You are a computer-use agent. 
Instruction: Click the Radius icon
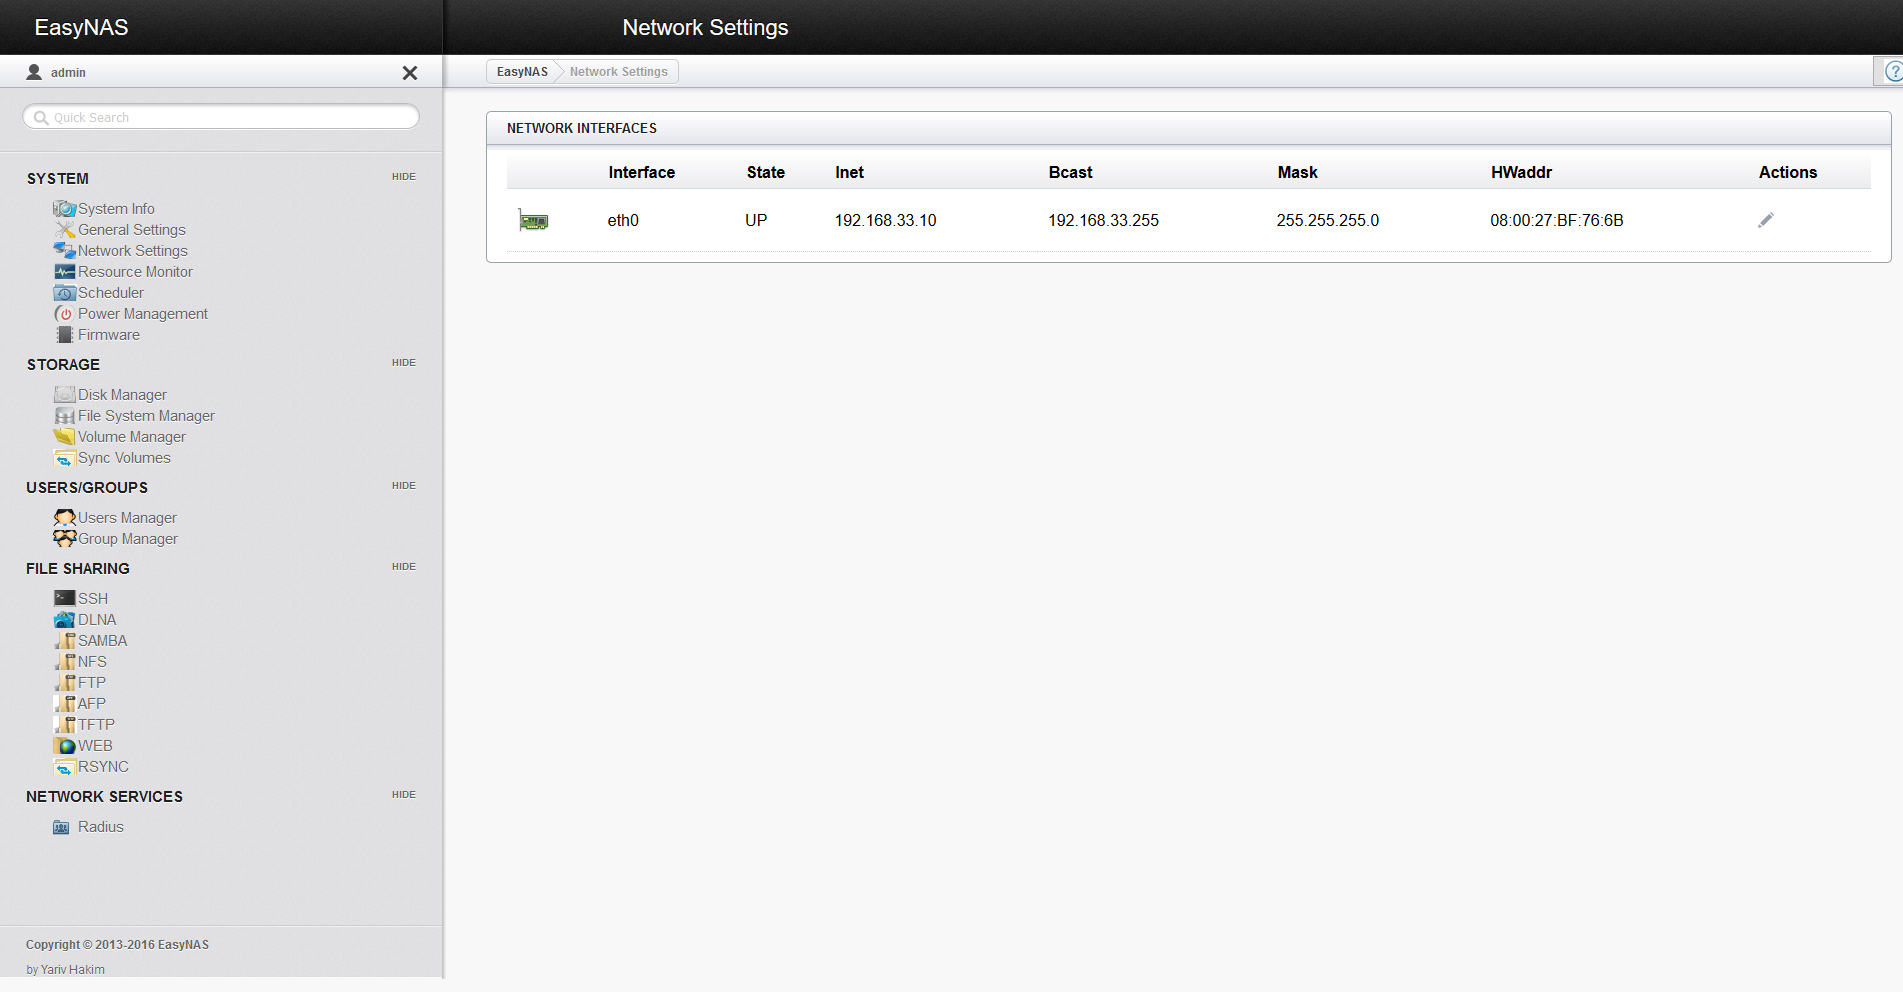pyautogui.click(x=62, y=827)
